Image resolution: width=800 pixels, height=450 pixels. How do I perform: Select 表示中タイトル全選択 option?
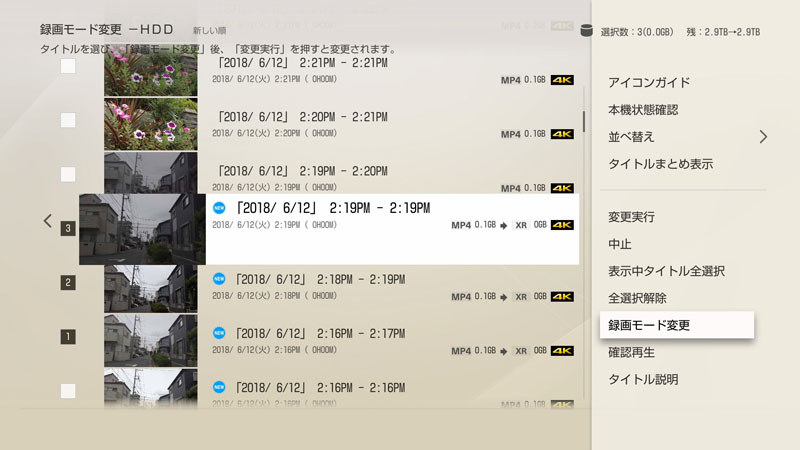[x=666, y=271]
